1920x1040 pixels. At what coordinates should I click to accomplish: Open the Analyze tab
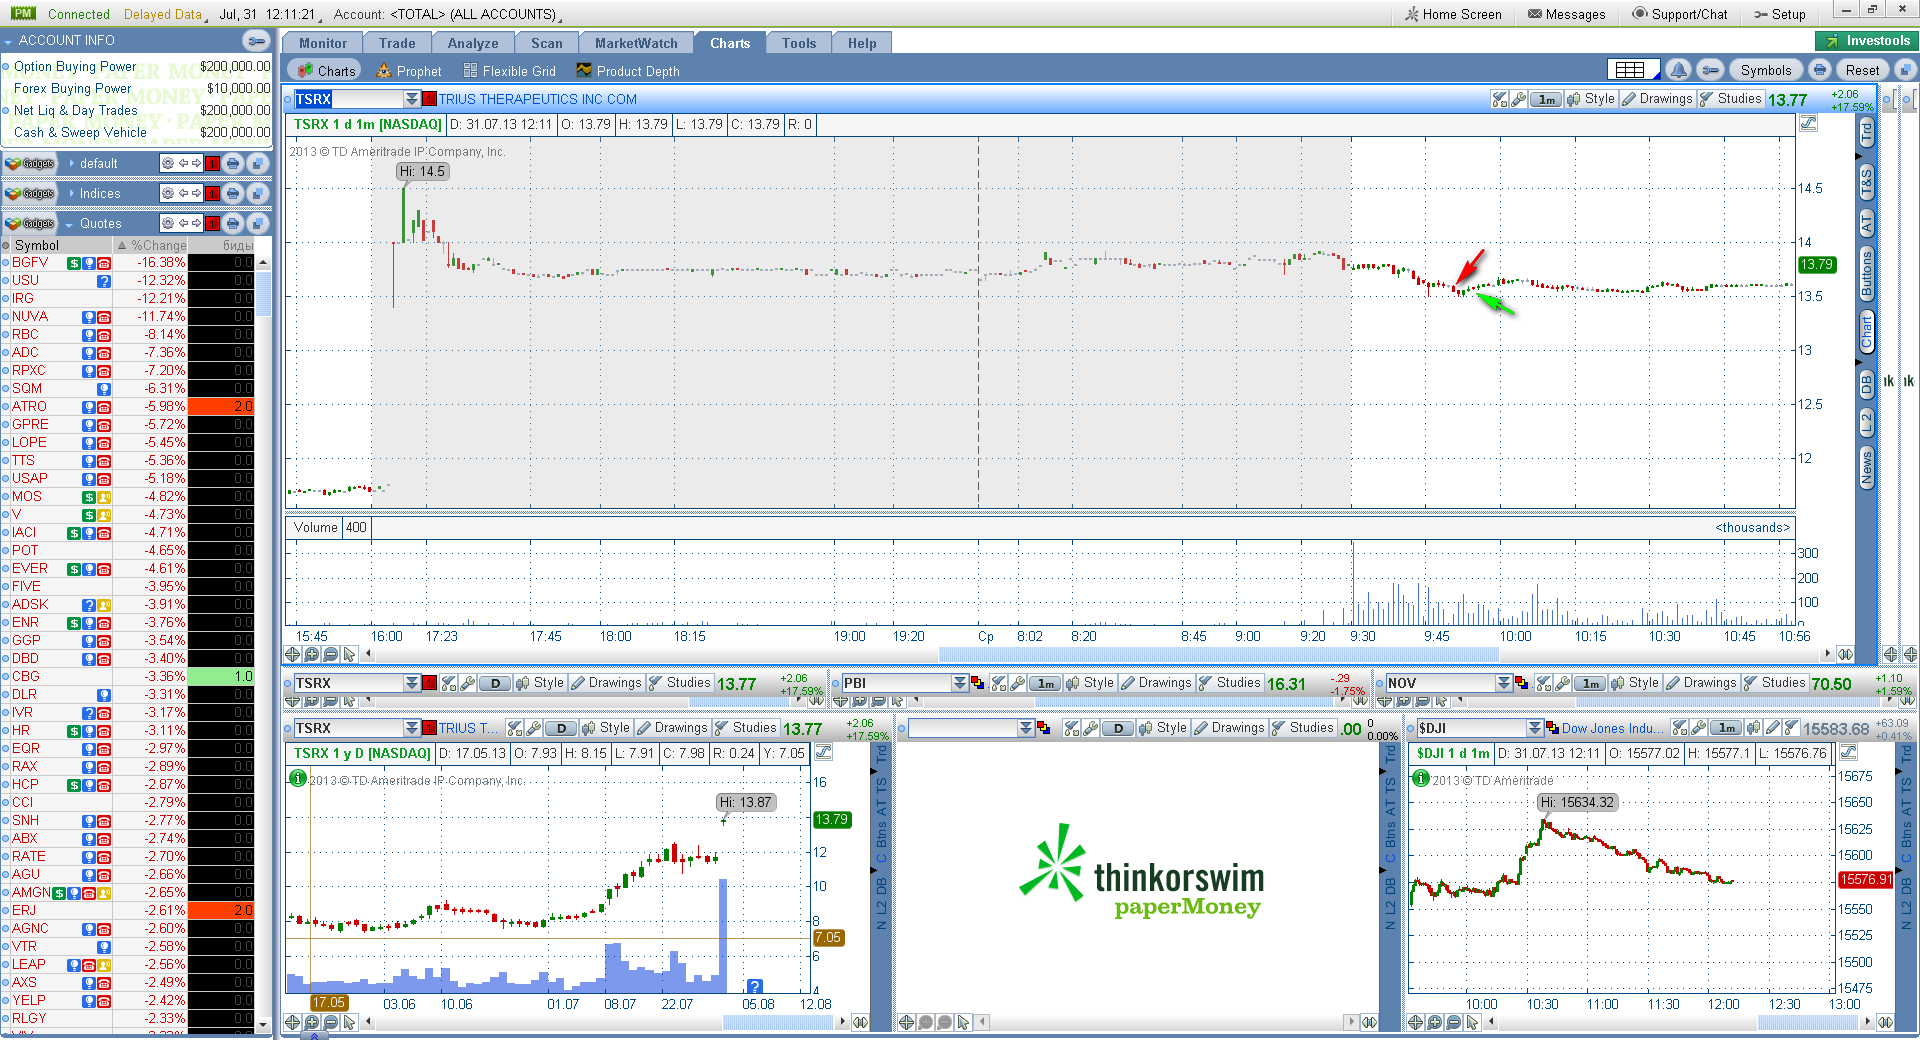473,43
